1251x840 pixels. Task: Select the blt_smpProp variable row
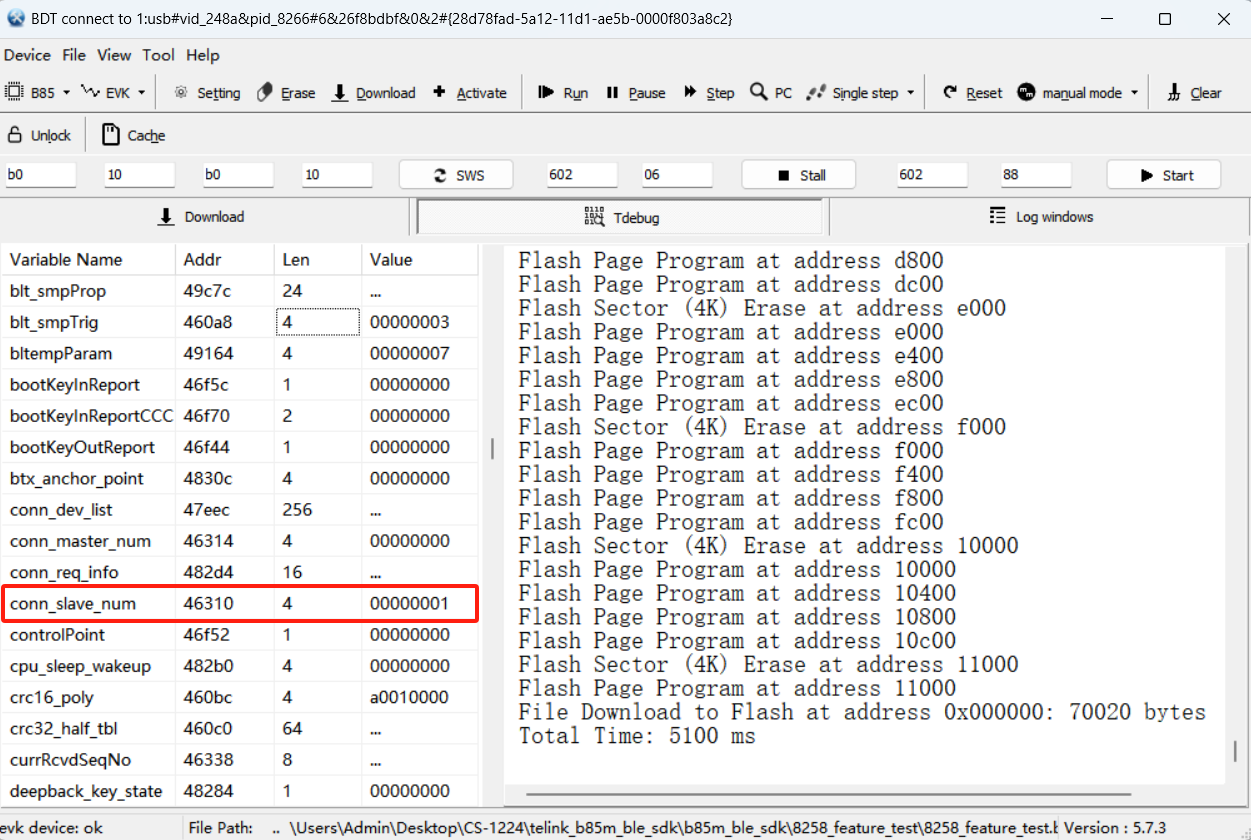(x=240, y=291)
